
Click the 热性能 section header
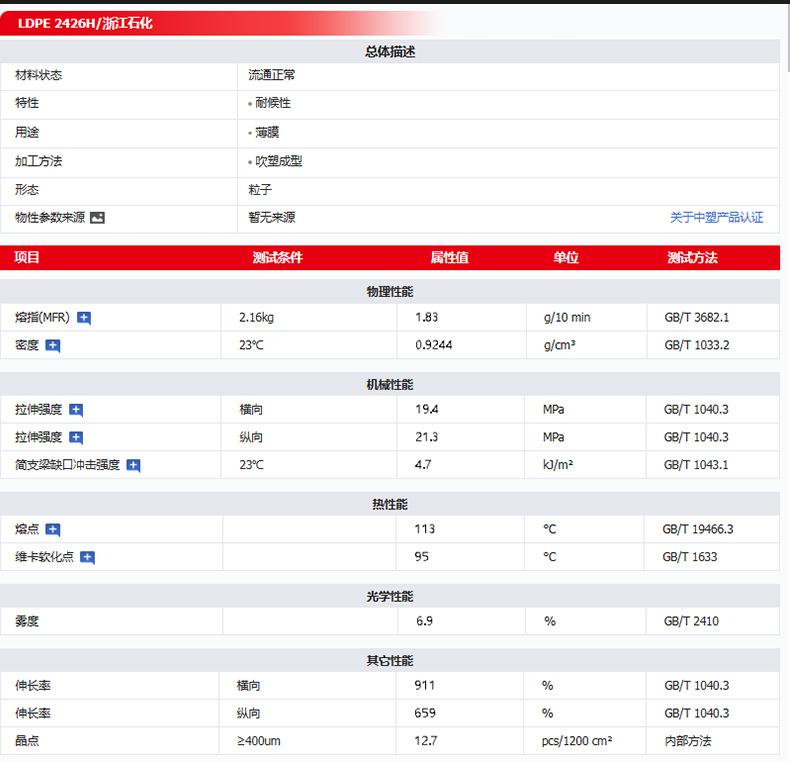(389, 504)
